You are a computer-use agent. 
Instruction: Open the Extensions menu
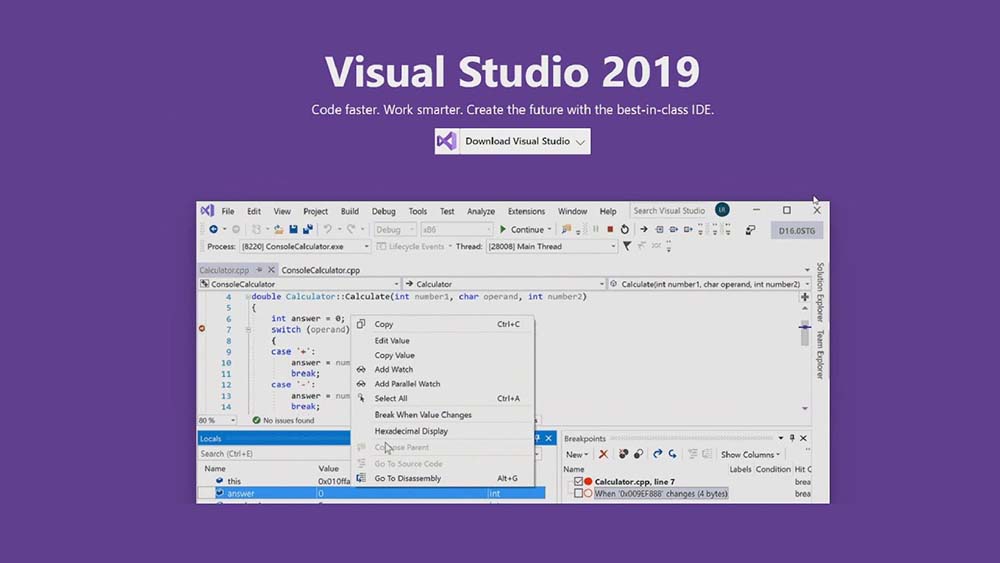point(526,211)
